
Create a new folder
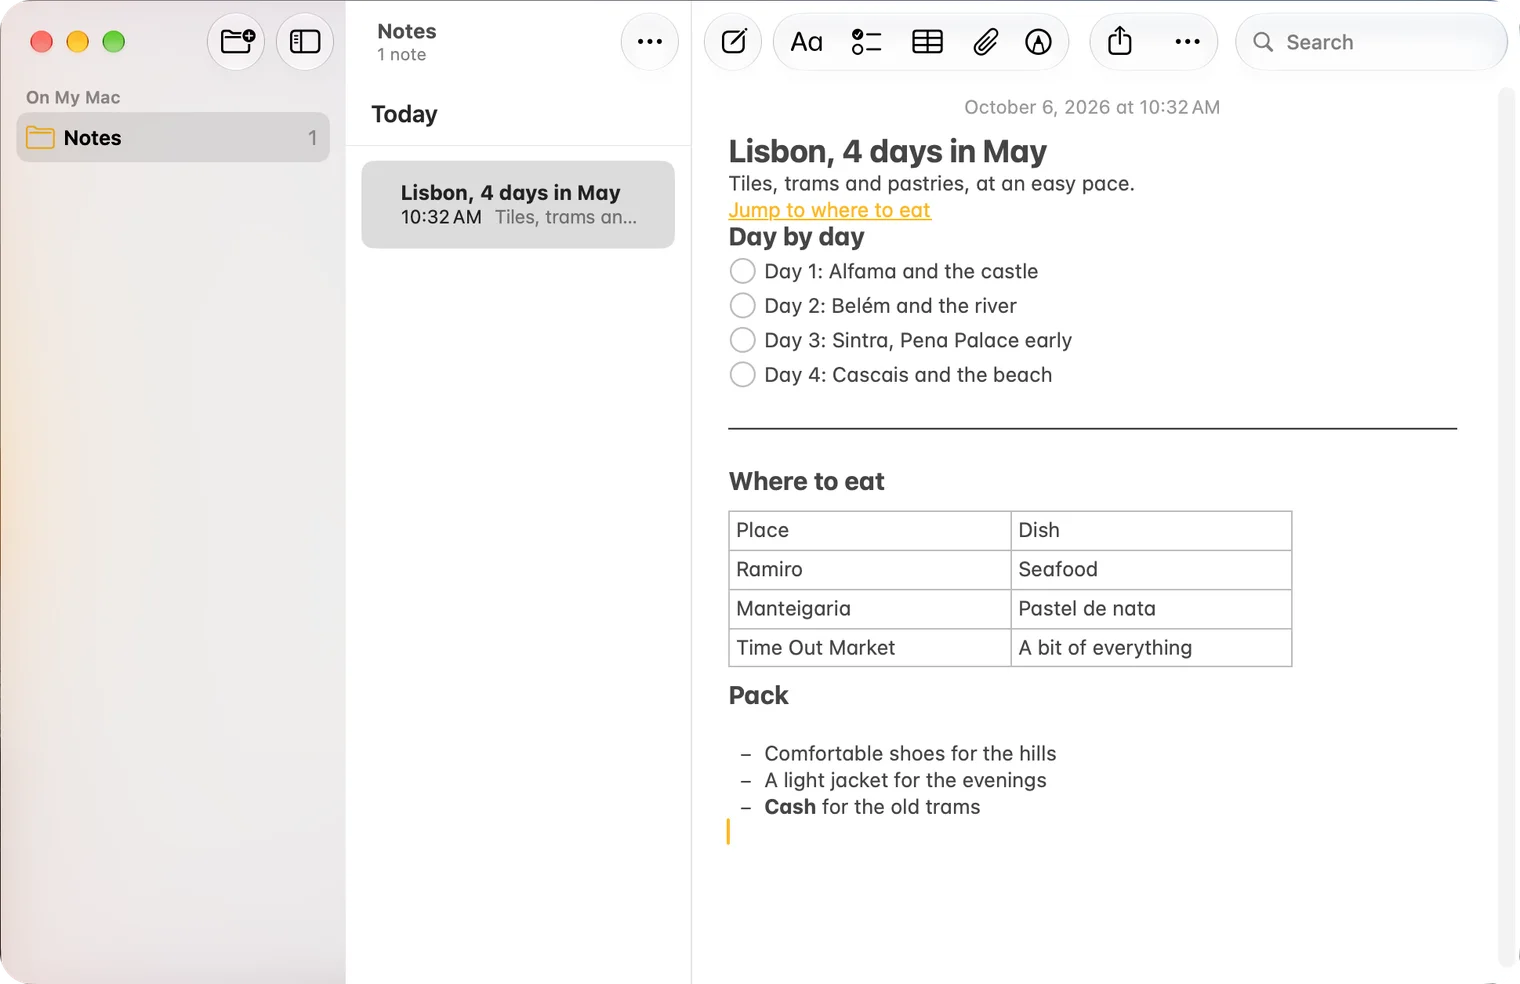pyautogui.click(x=237, y=42)
